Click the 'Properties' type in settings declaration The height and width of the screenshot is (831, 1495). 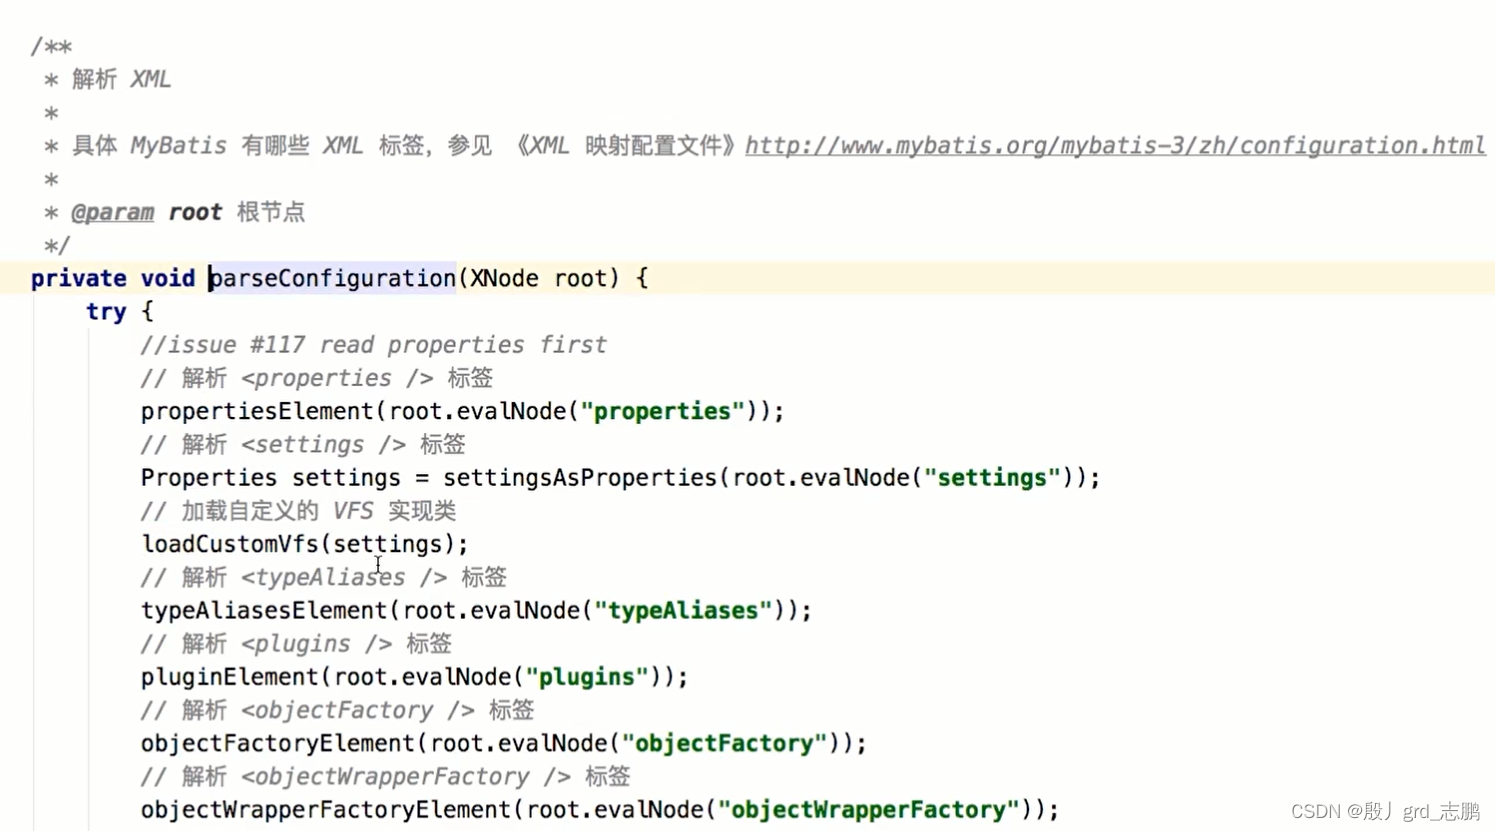208,478
